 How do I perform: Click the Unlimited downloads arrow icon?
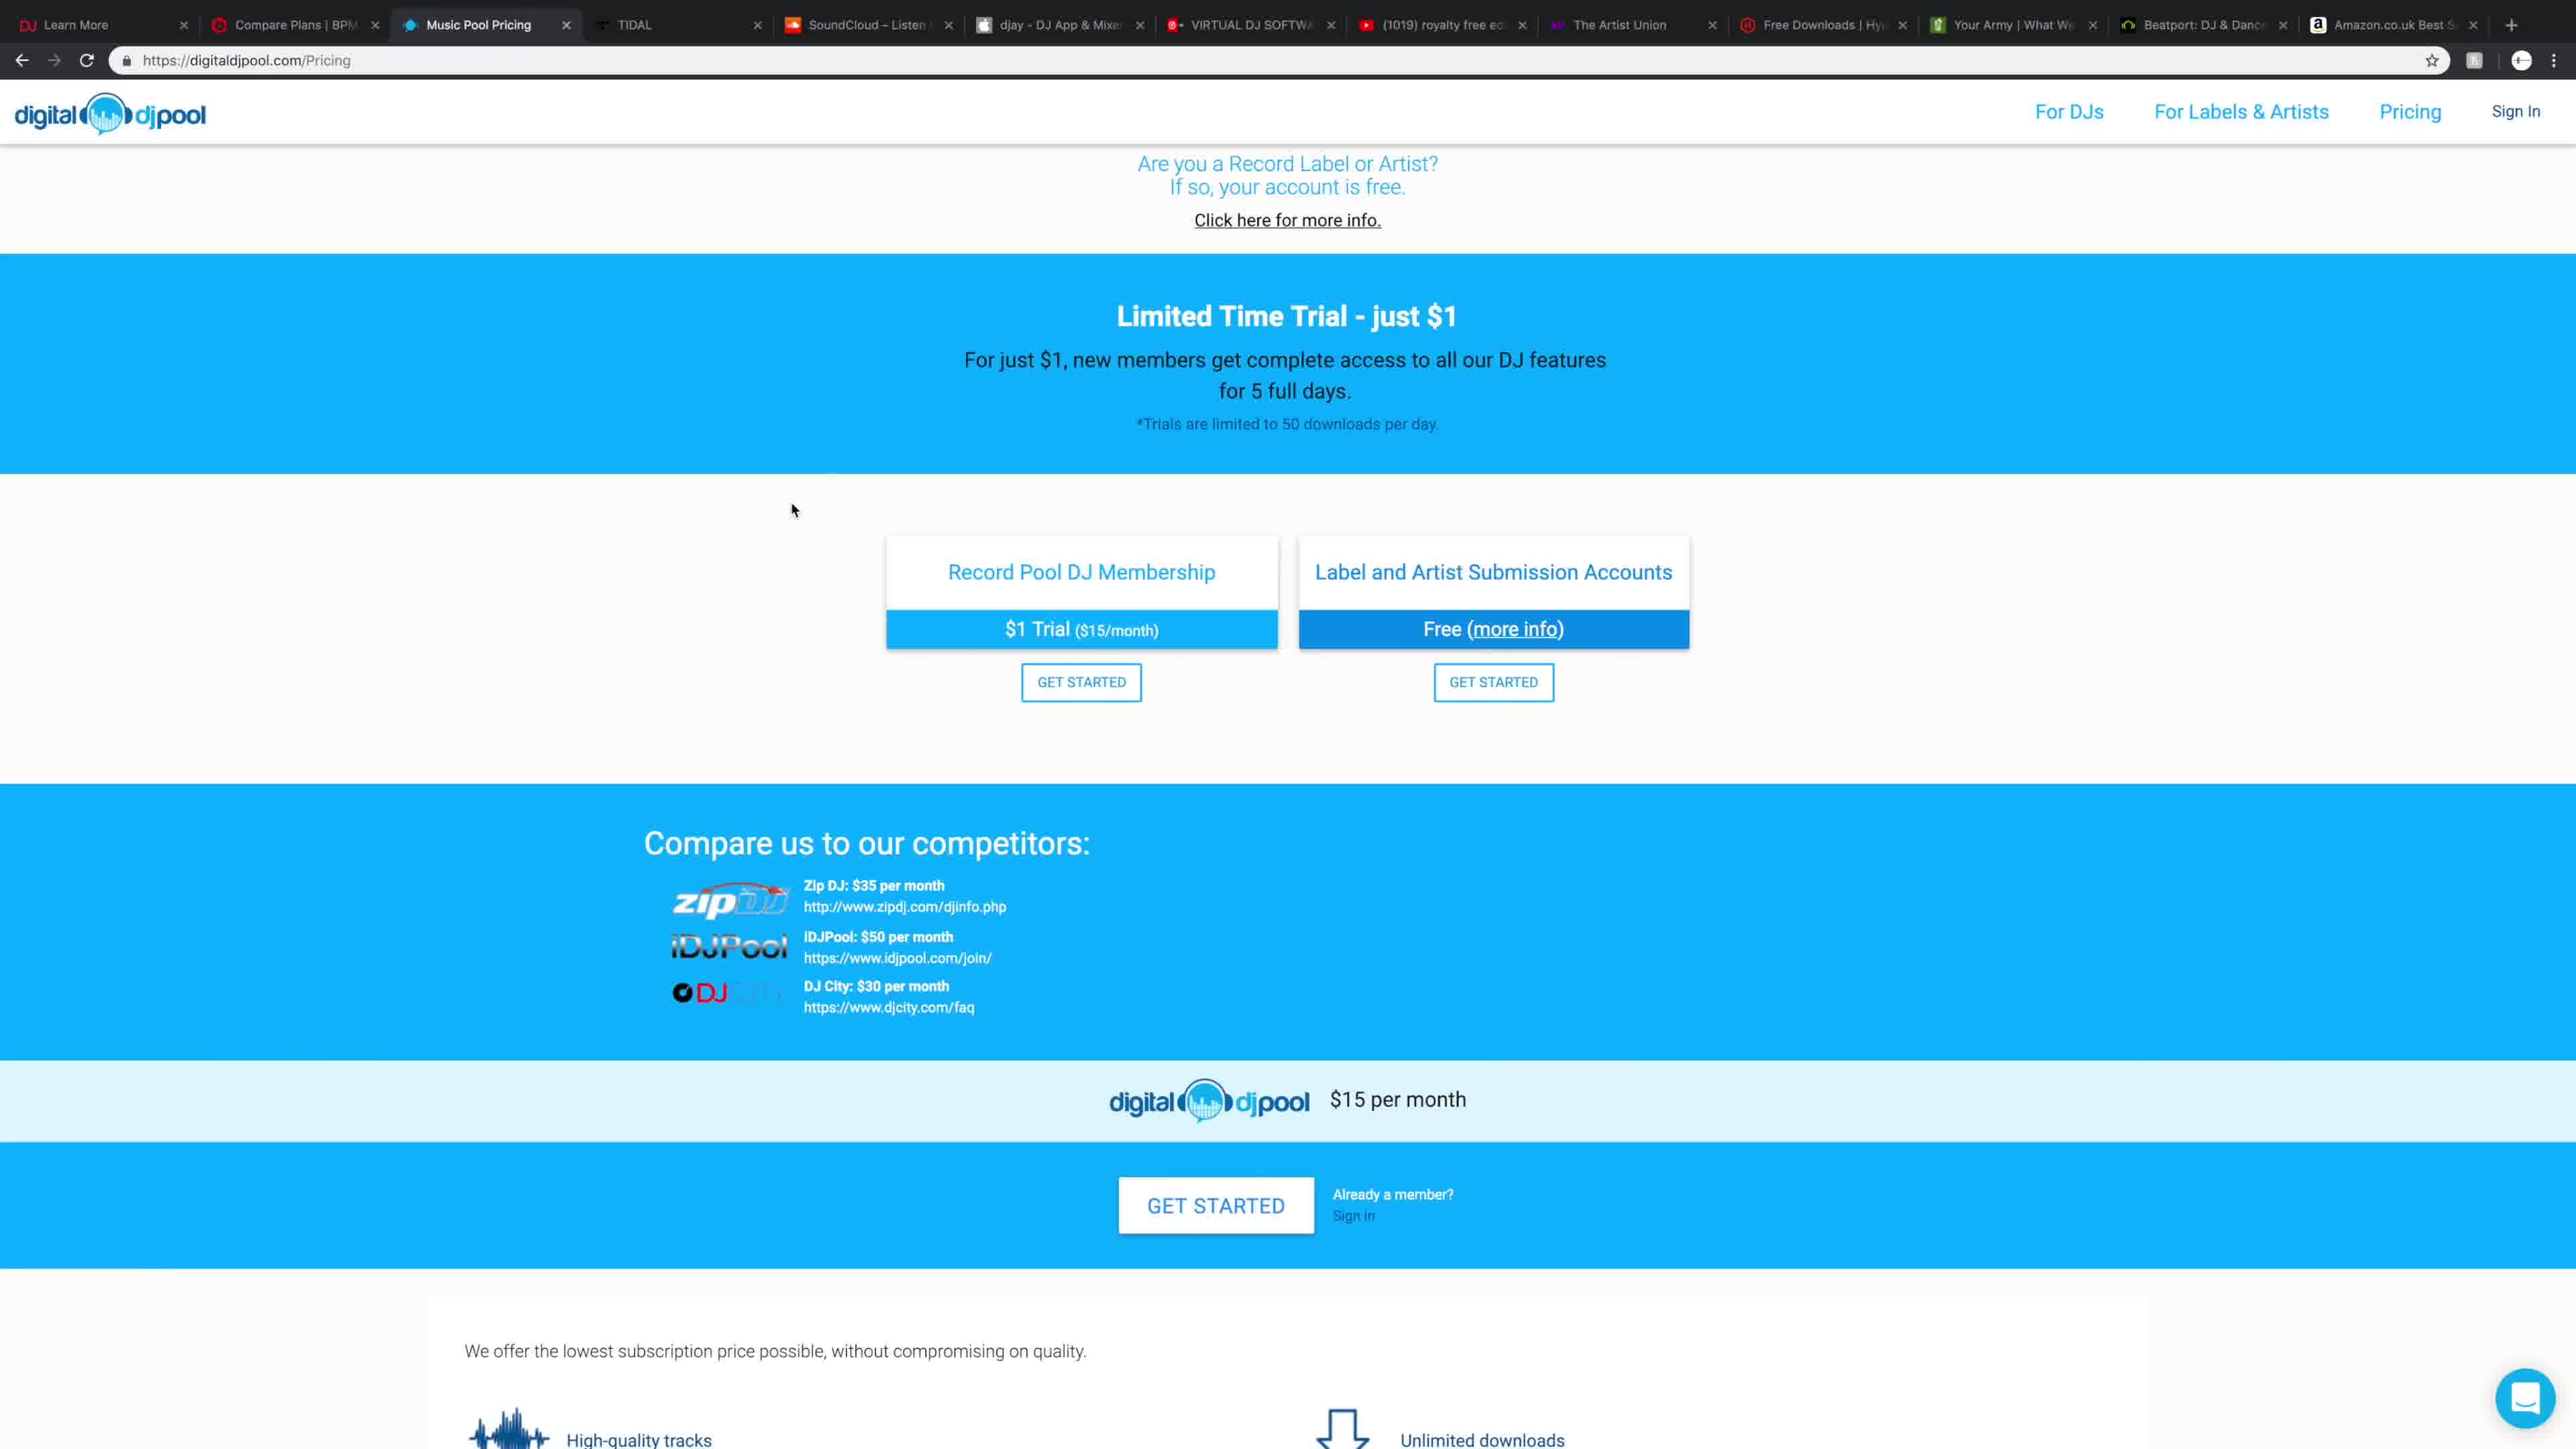[1342, 1429]
